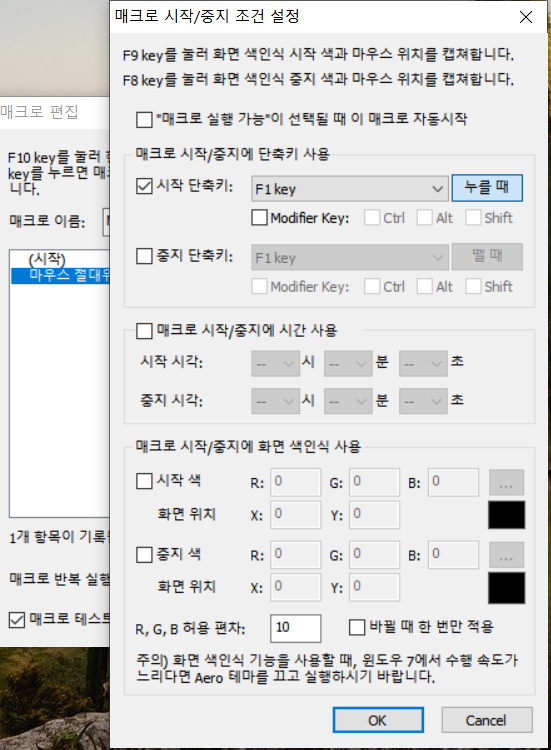Click the 중지 색 color picker ... button
Viewport: 551px width, 750px height.
[506, 555]
